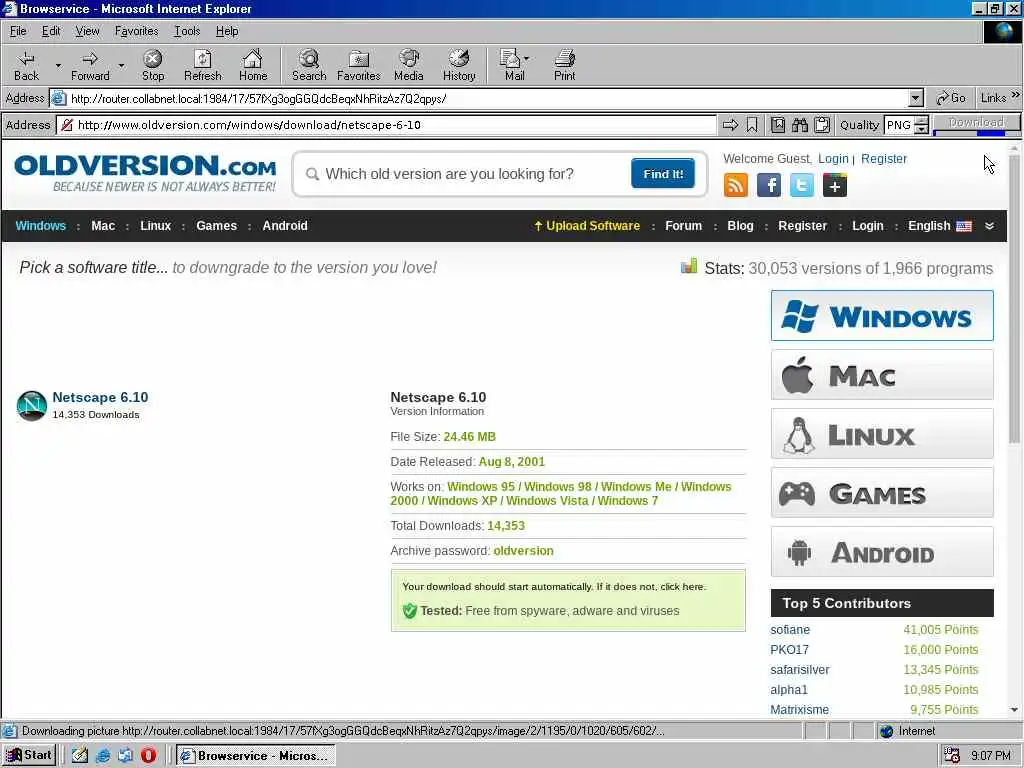Select the Games tab in site navbar
1024x768 pixels.
tap(216, 226)
